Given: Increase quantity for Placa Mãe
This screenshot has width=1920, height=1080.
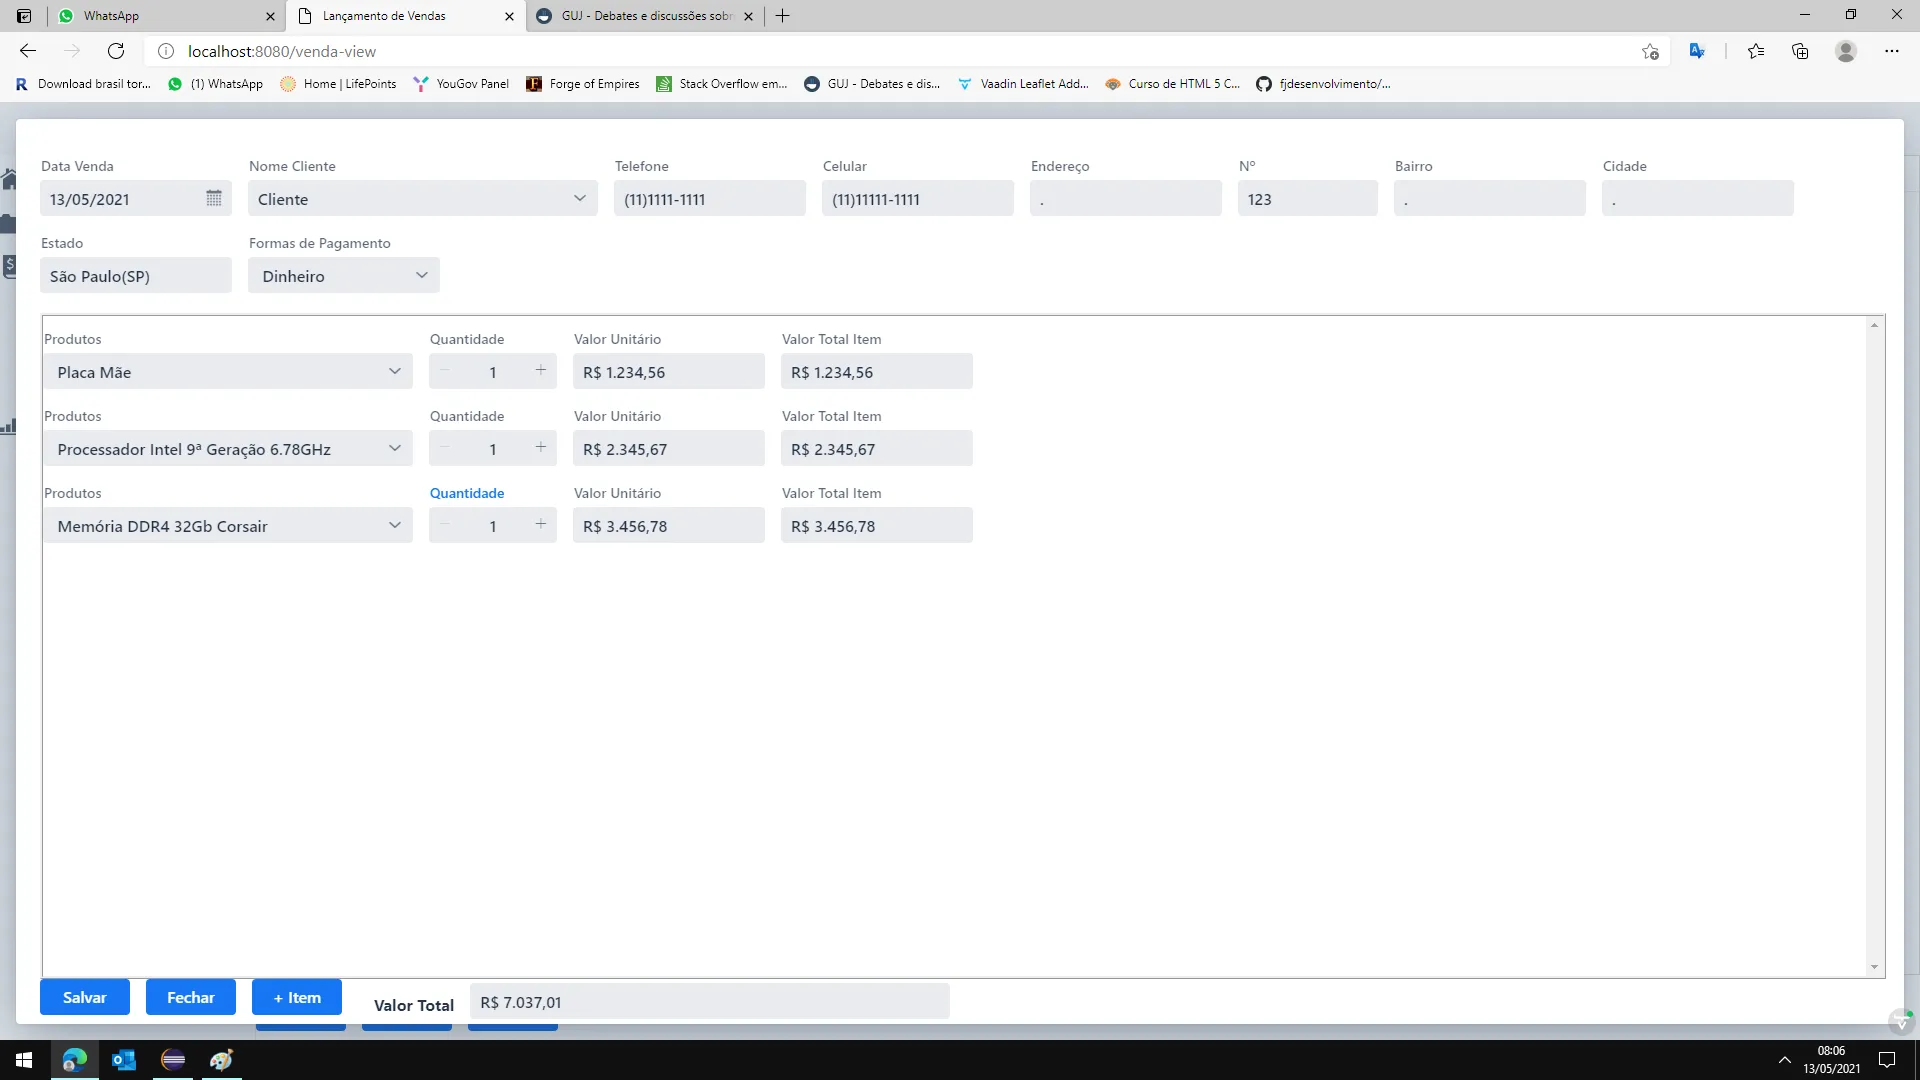Looking at the screenshot, I should pyautogui.click(x=541, y=370).
